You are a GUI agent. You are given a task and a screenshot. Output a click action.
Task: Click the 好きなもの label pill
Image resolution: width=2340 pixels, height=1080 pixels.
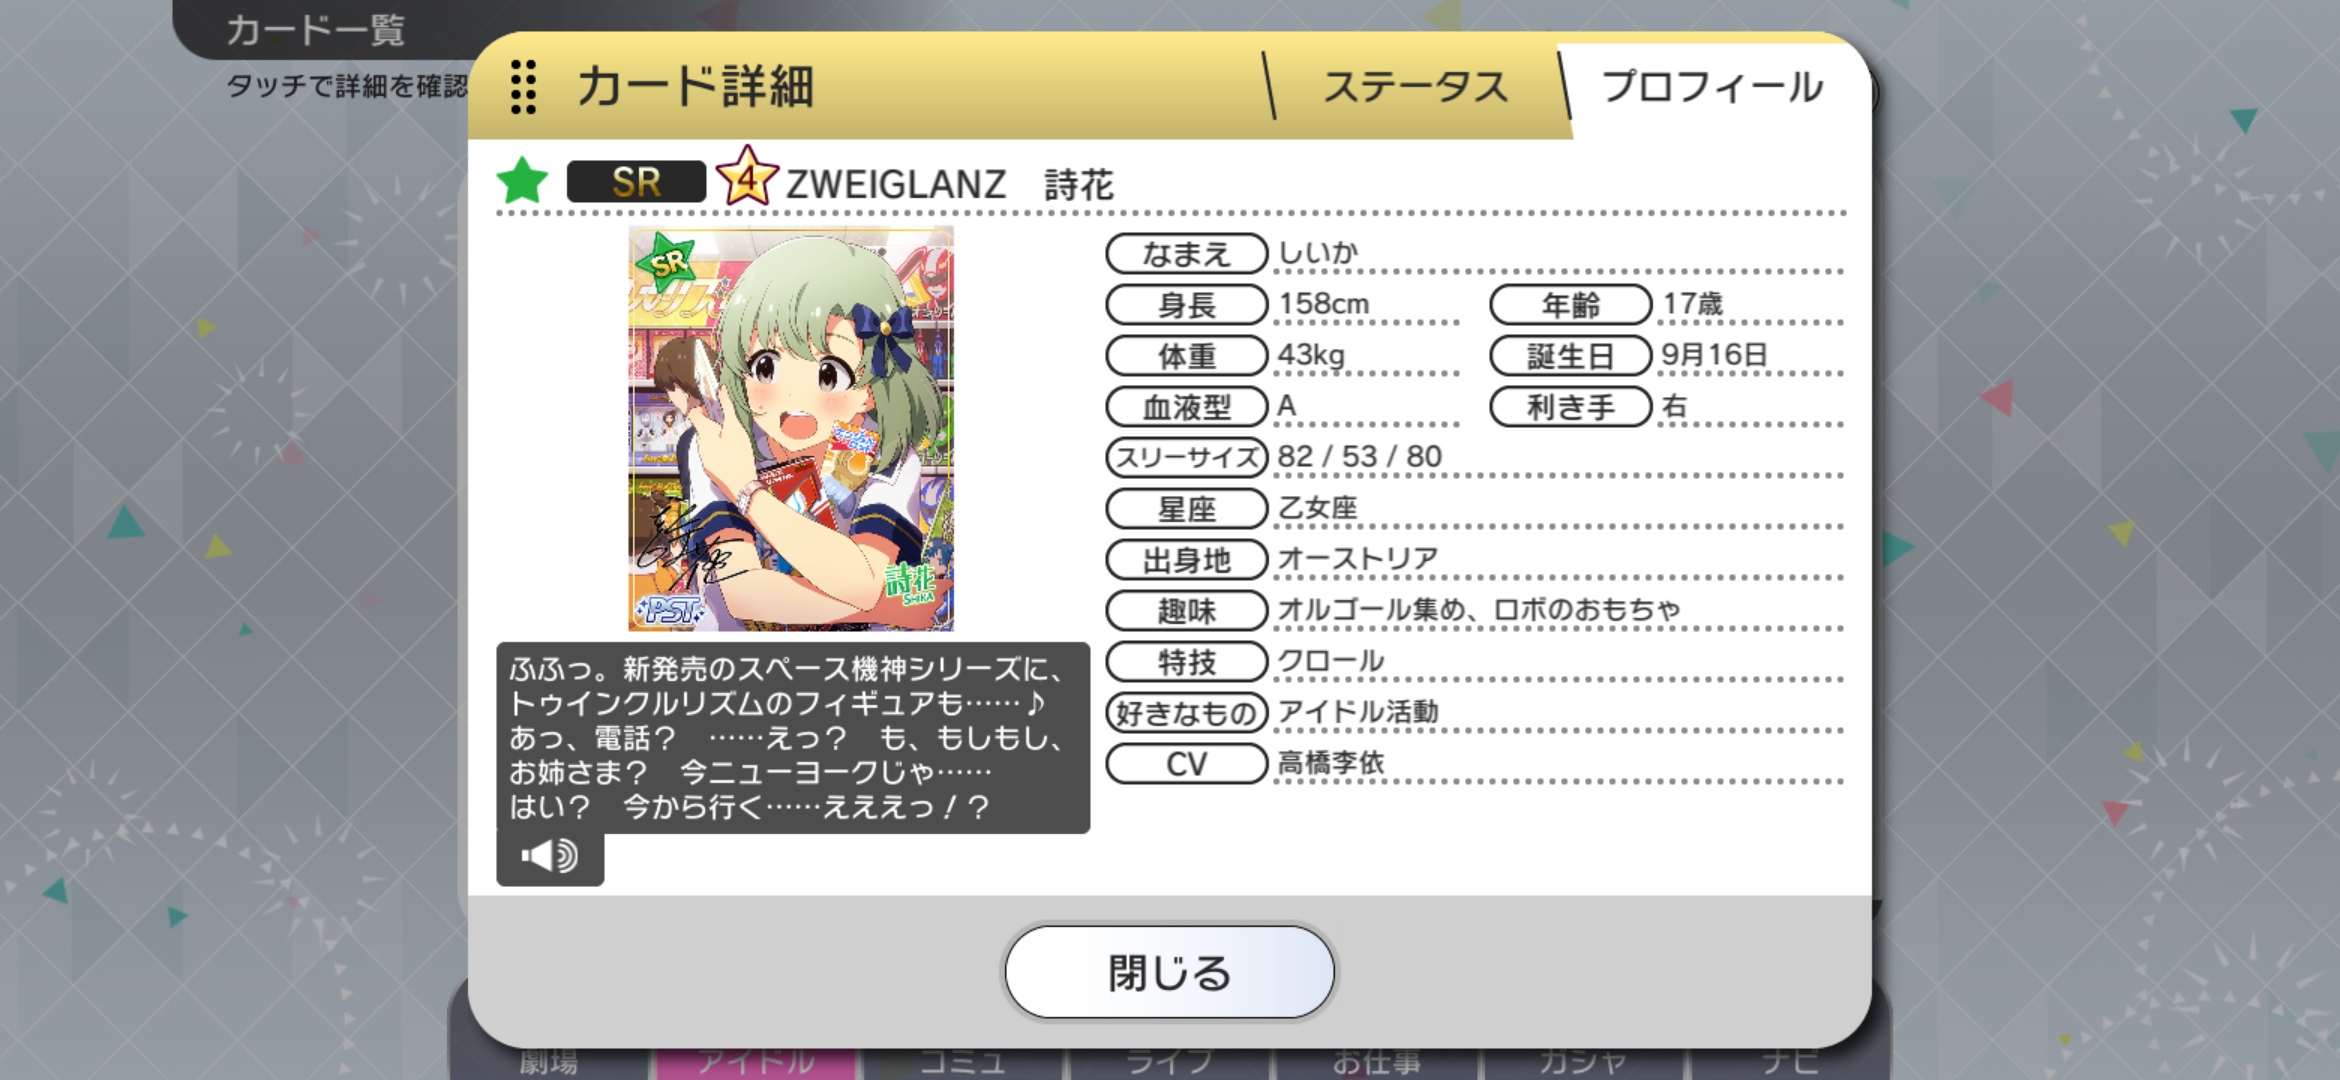click(1187, 713)
